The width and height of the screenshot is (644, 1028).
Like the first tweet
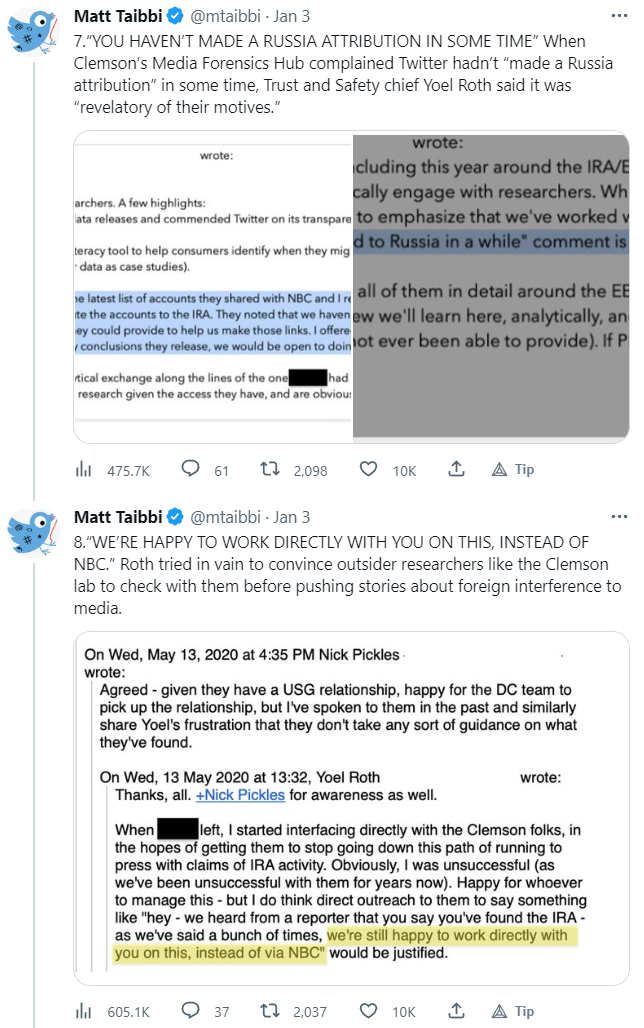[x=368, y=470]
